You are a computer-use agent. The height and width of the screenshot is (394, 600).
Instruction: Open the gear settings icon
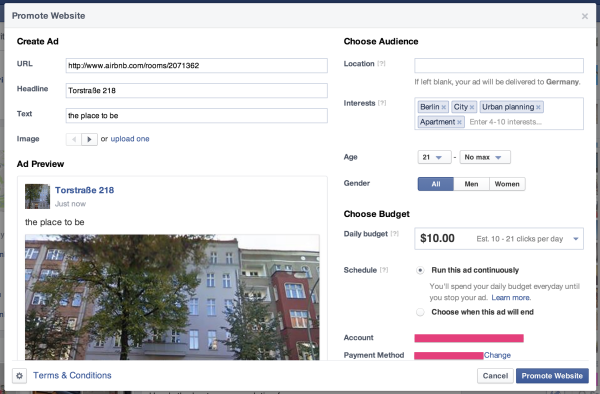coord(20,376)
